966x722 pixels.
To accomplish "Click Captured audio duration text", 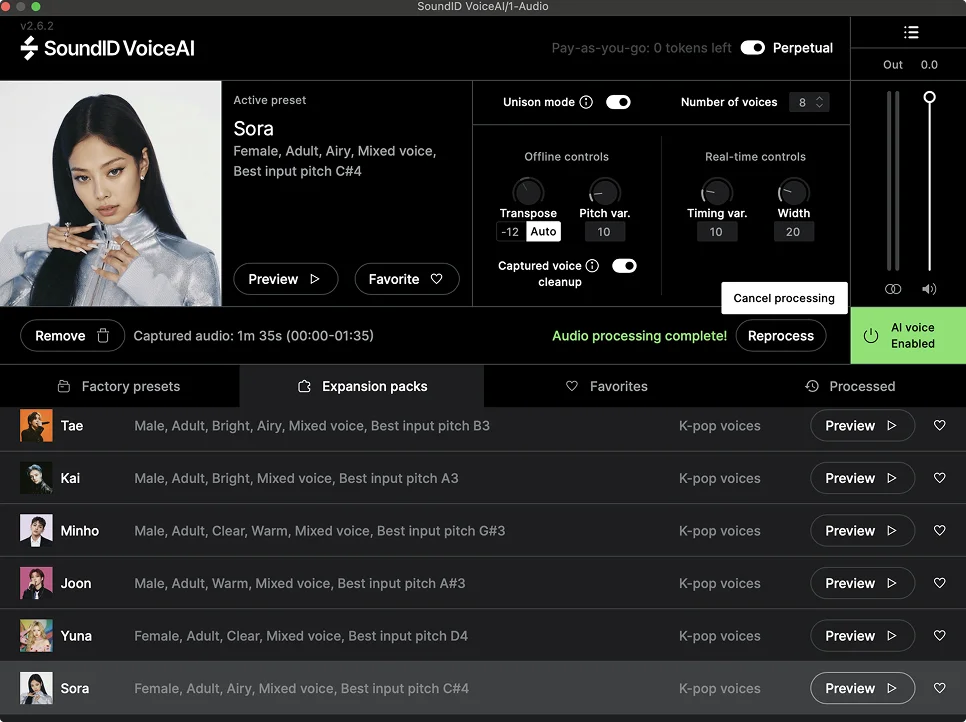I will [253, 336].
